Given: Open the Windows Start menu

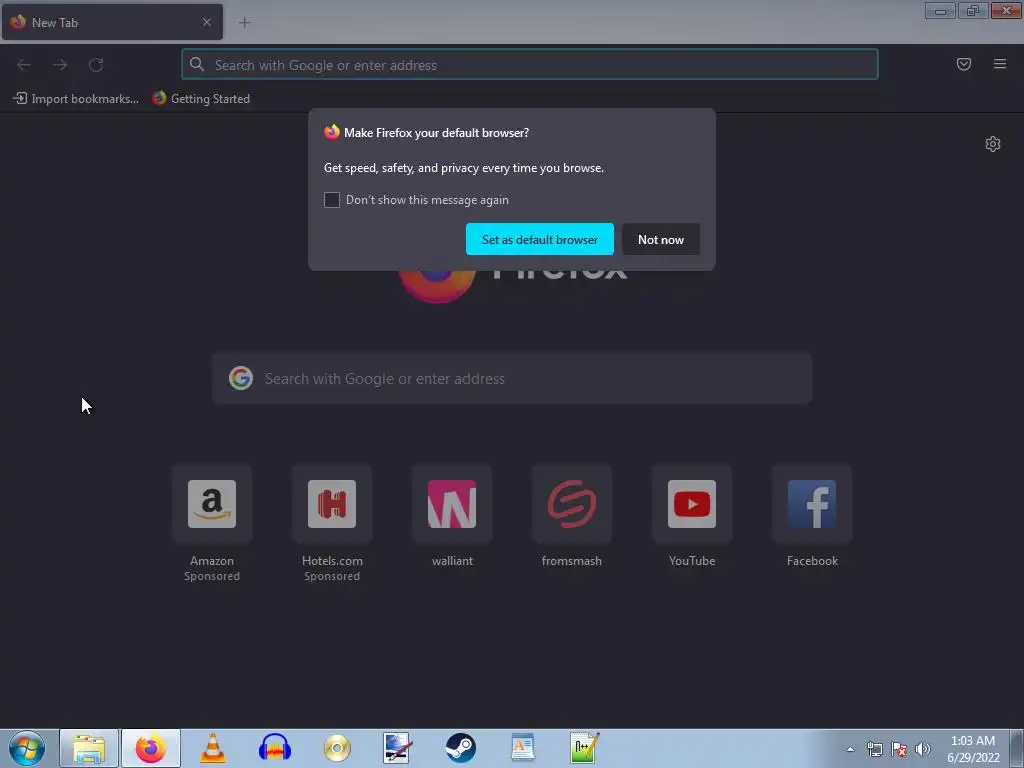Looking at the screenshot, I should (27, 748).
